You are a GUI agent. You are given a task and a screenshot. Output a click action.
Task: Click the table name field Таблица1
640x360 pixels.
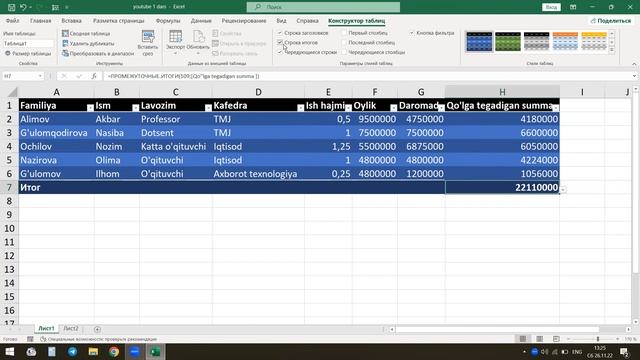click(28, 43)
